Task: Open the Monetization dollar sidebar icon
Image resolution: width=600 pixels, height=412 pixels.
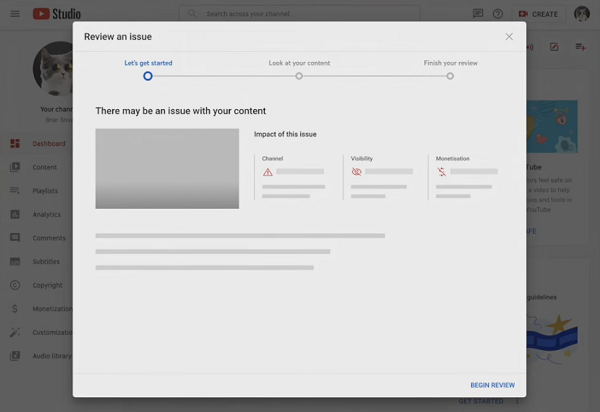Action: click(15, 309)
